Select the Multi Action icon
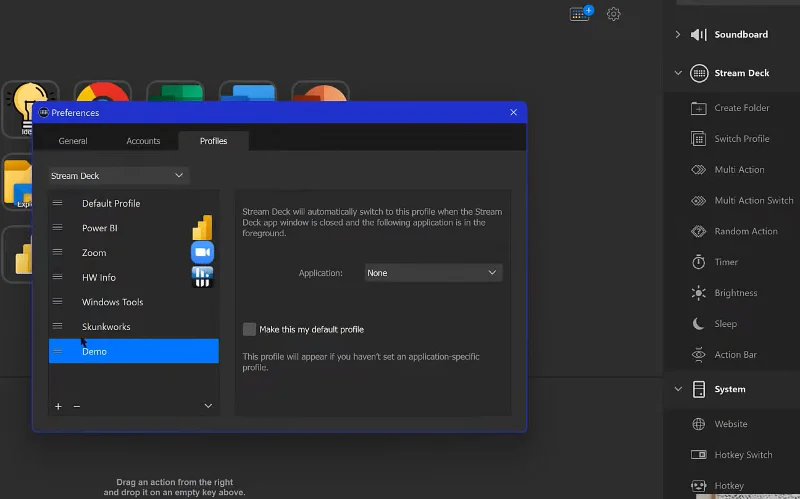Image resolution: width=800 pixels, height=499 pixels. click(698, 169)
